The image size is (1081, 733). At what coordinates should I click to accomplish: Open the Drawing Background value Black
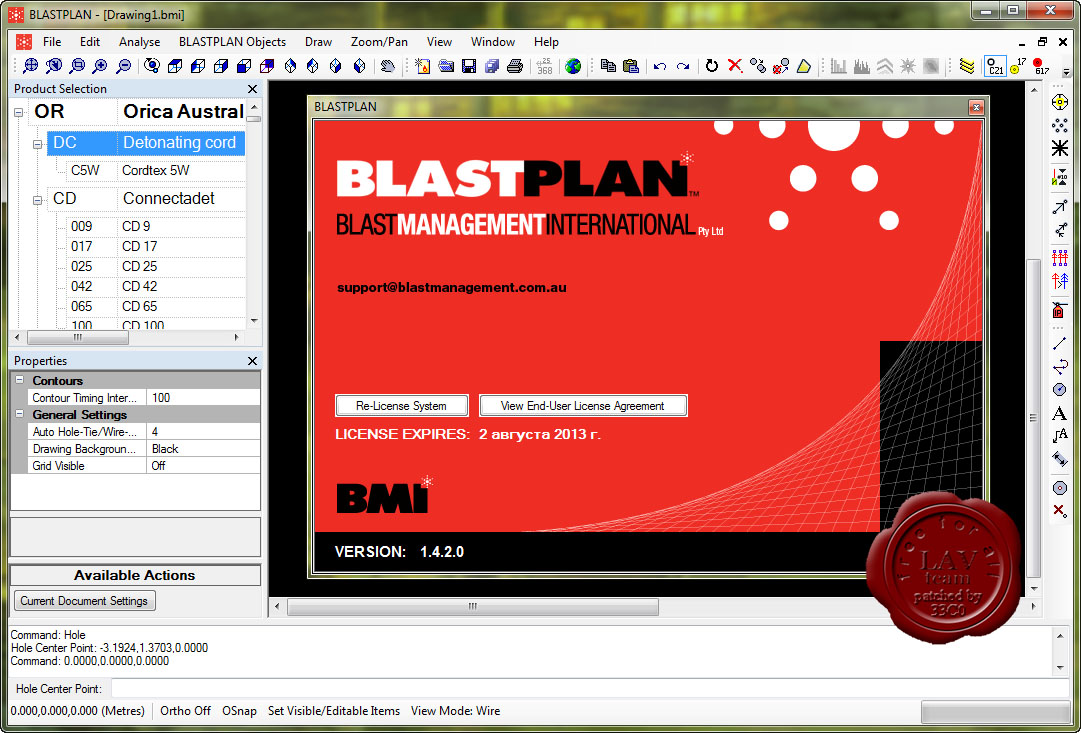[x=205, y=449]
